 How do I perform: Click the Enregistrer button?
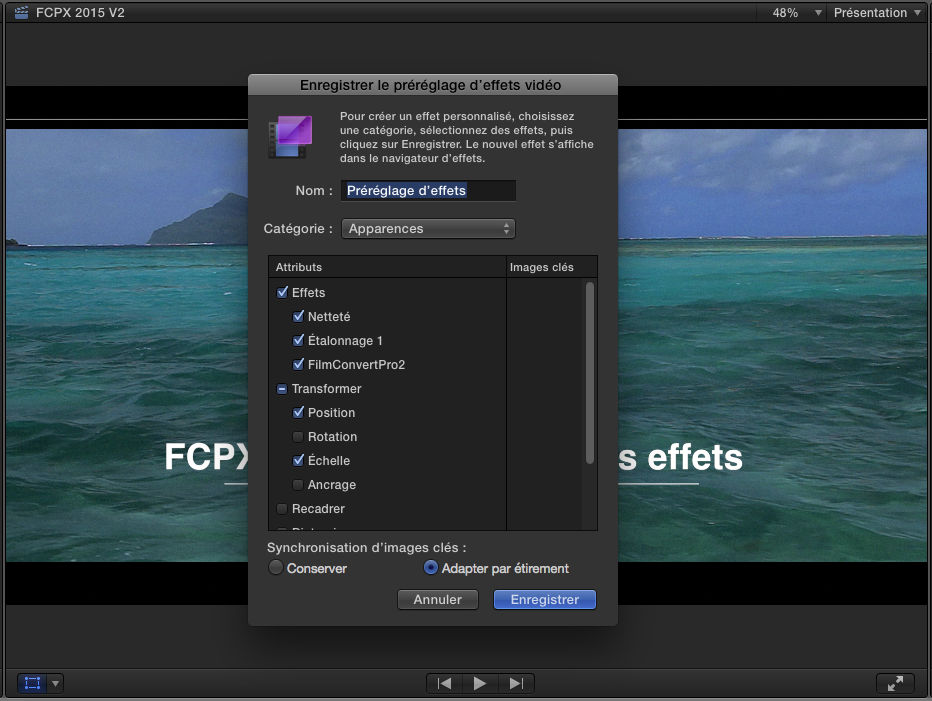tap(544, 599)
